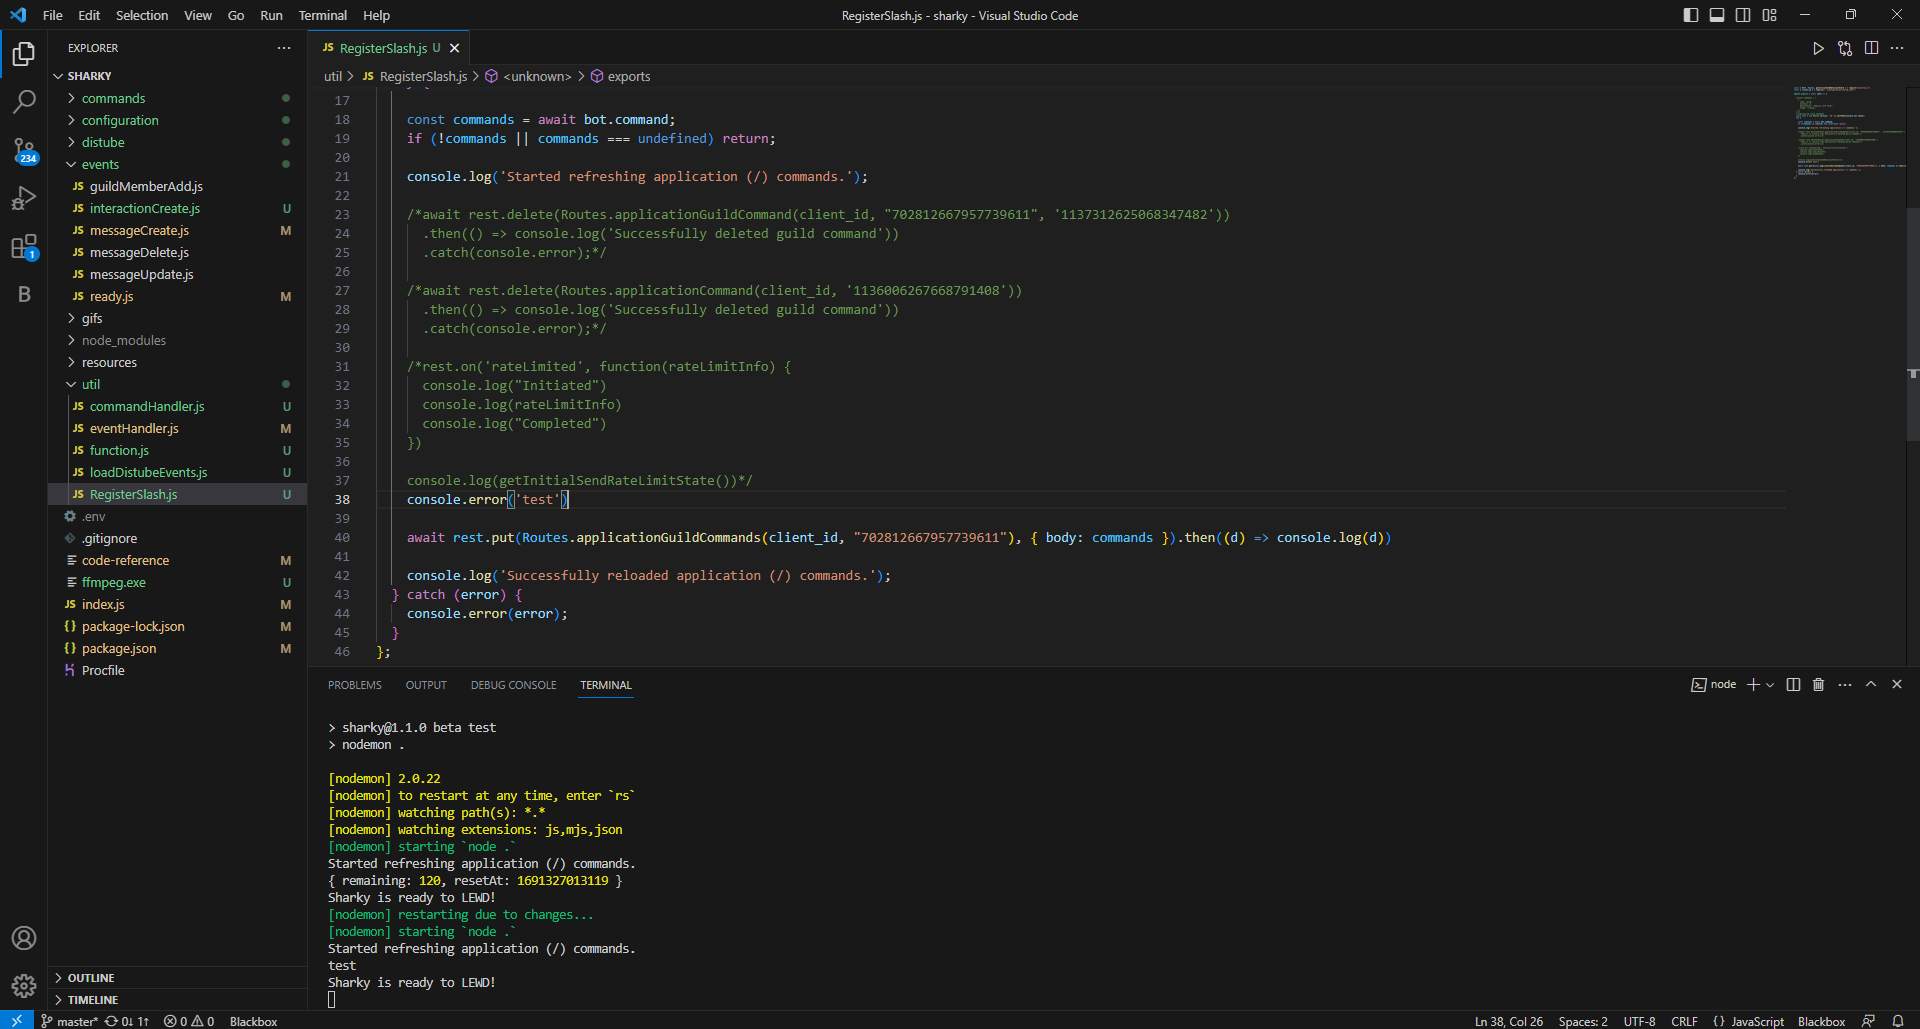Expand the TIMELINE section
Screen dimensions: 1920x1029
(x=177, y=999)
